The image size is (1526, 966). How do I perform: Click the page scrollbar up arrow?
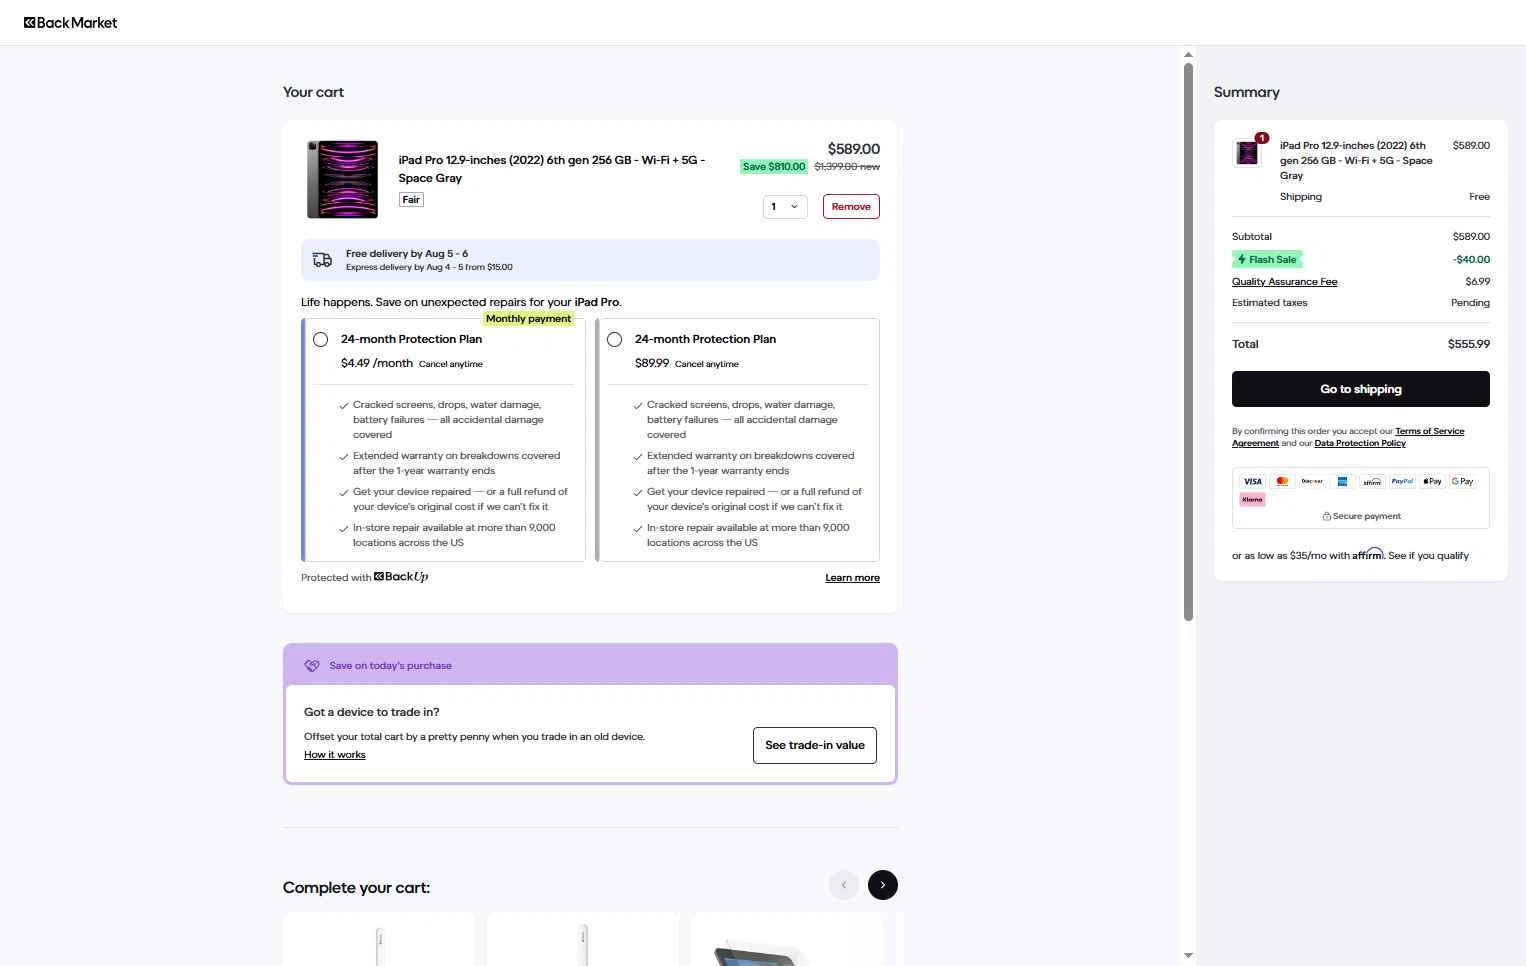[x=1188, y=55]
